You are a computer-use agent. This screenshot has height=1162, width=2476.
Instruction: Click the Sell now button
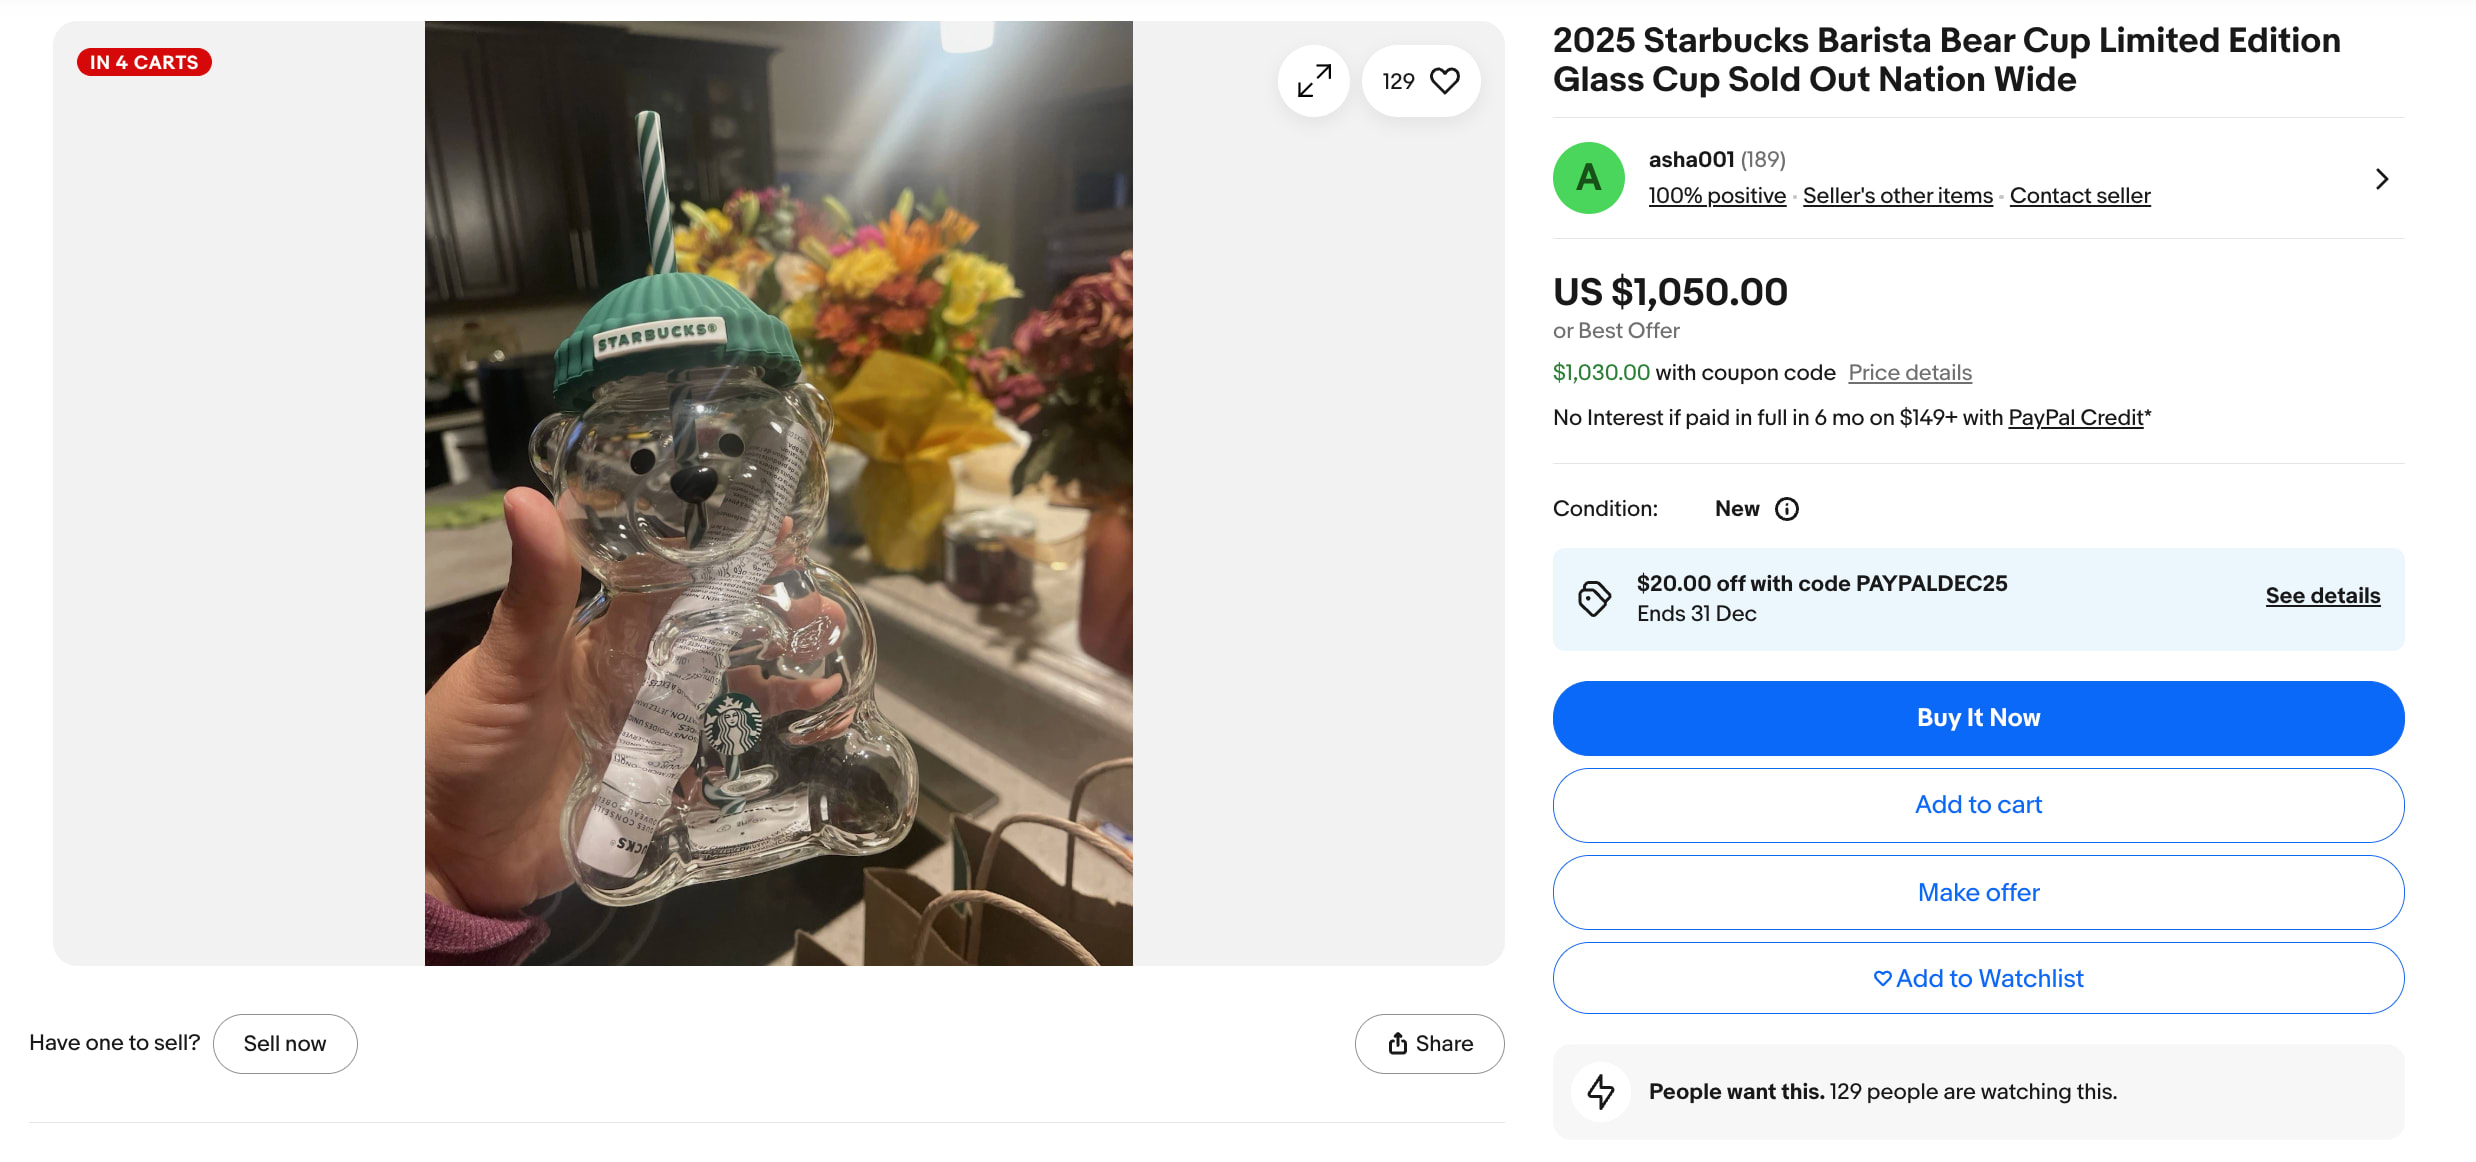pos(285,1044)
